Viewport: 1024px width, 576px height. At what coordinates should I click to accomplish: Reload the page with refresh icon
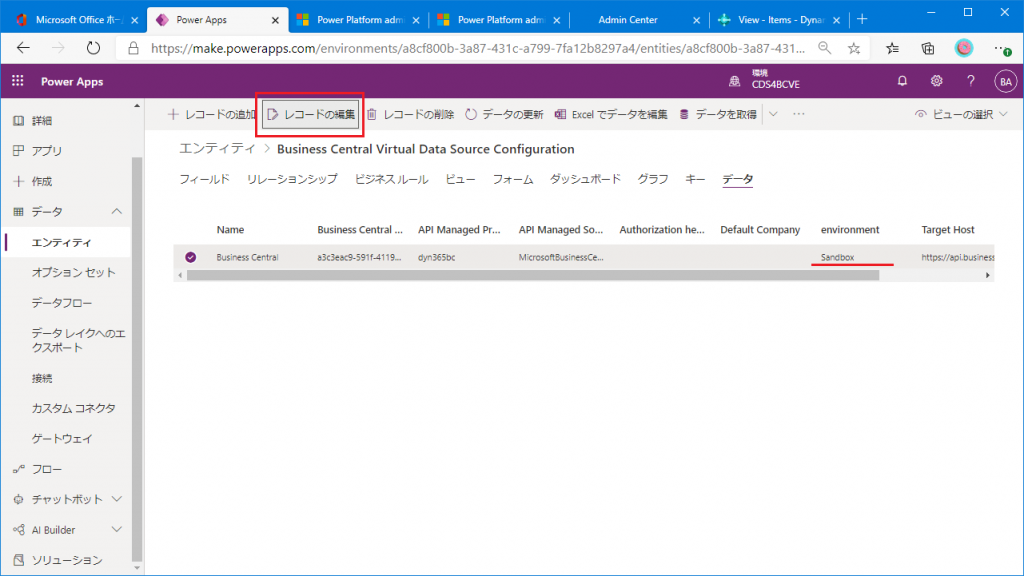pyautogui.click(x=93, y=48)
